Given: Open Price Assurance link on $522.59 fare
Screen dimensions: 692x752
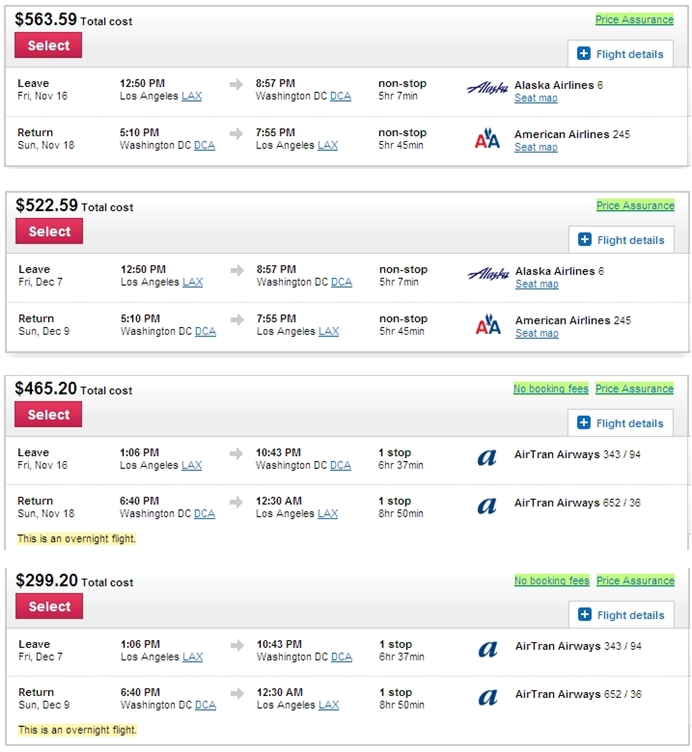Looking at the screenshot, I should (x=635, y=205).
